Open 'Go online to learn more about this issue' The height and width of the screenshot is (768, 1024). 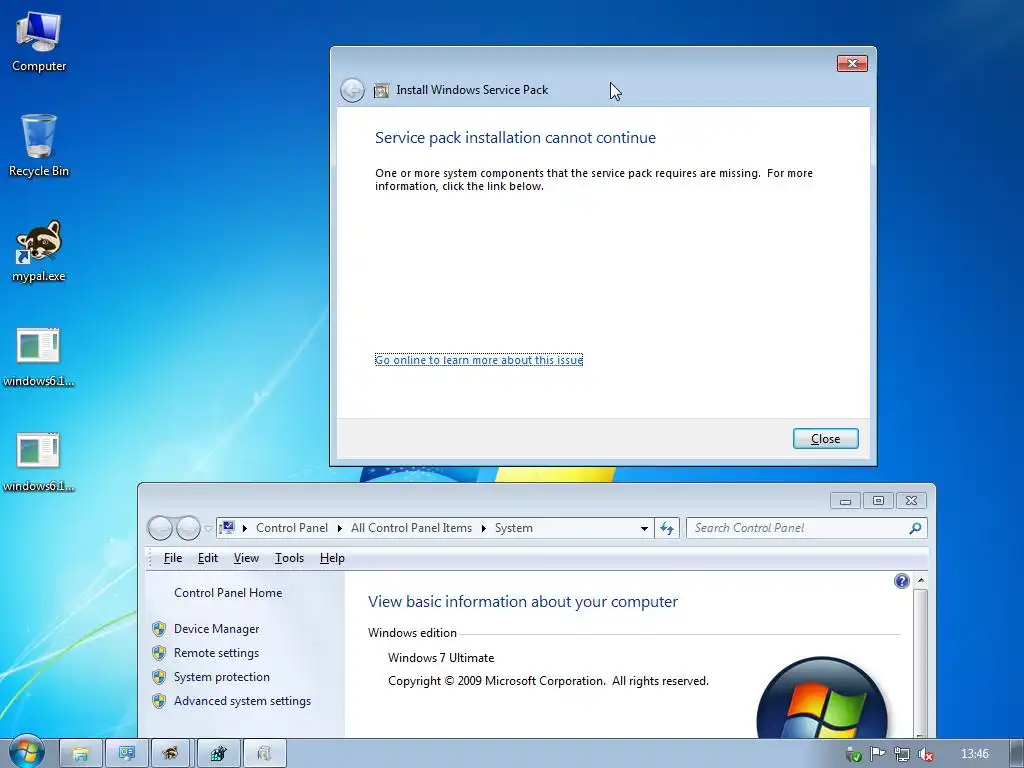pyautogui.click(x=479, y=360)
